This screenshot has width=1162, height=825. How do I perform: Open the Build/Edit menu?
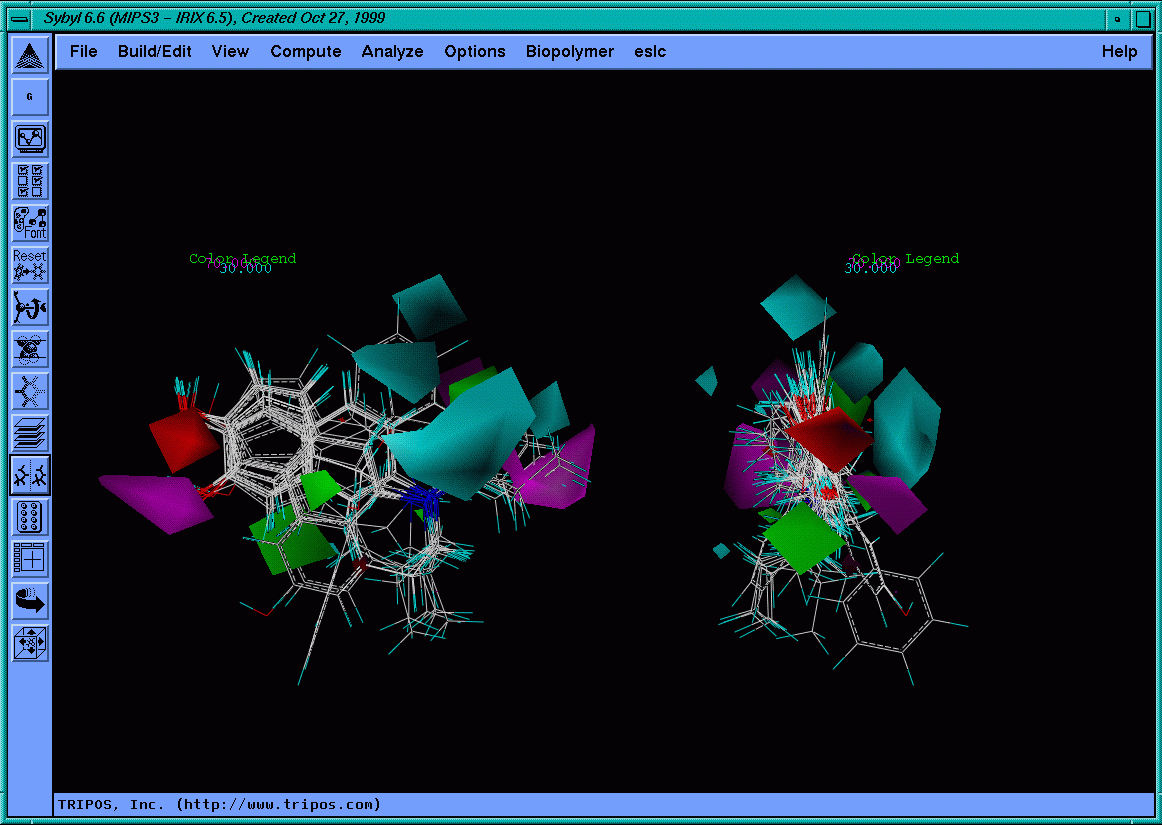155,52
